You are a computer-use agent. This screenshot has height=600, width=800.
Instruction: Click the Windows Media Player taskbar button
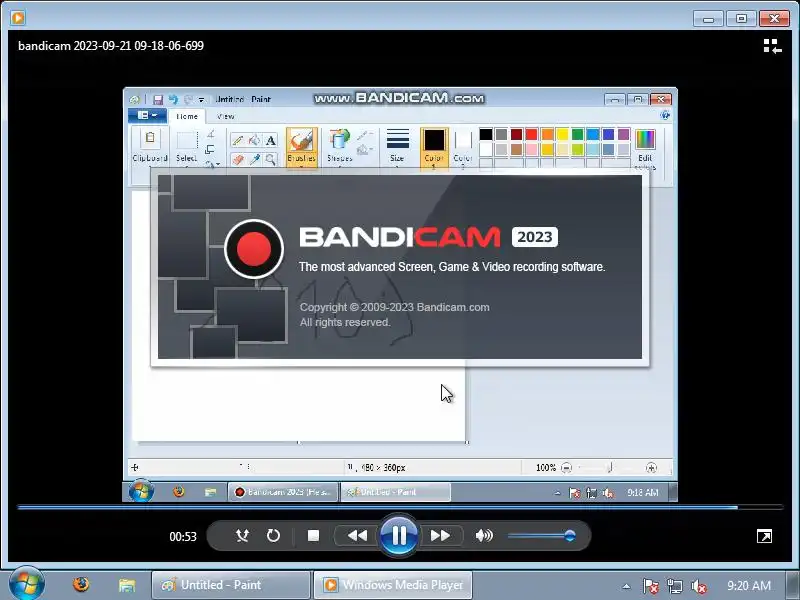point(393,585)
